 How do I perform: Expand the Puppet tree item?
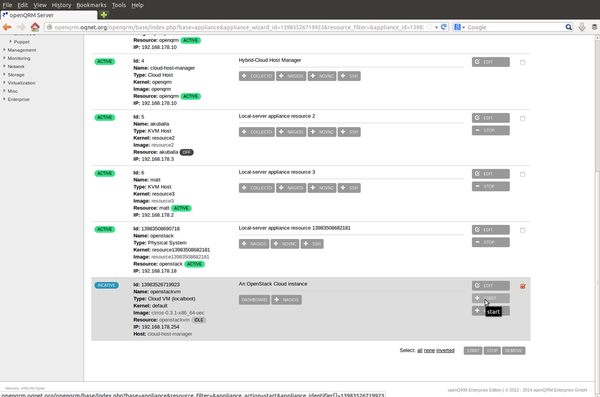click(x=11, y=42)
